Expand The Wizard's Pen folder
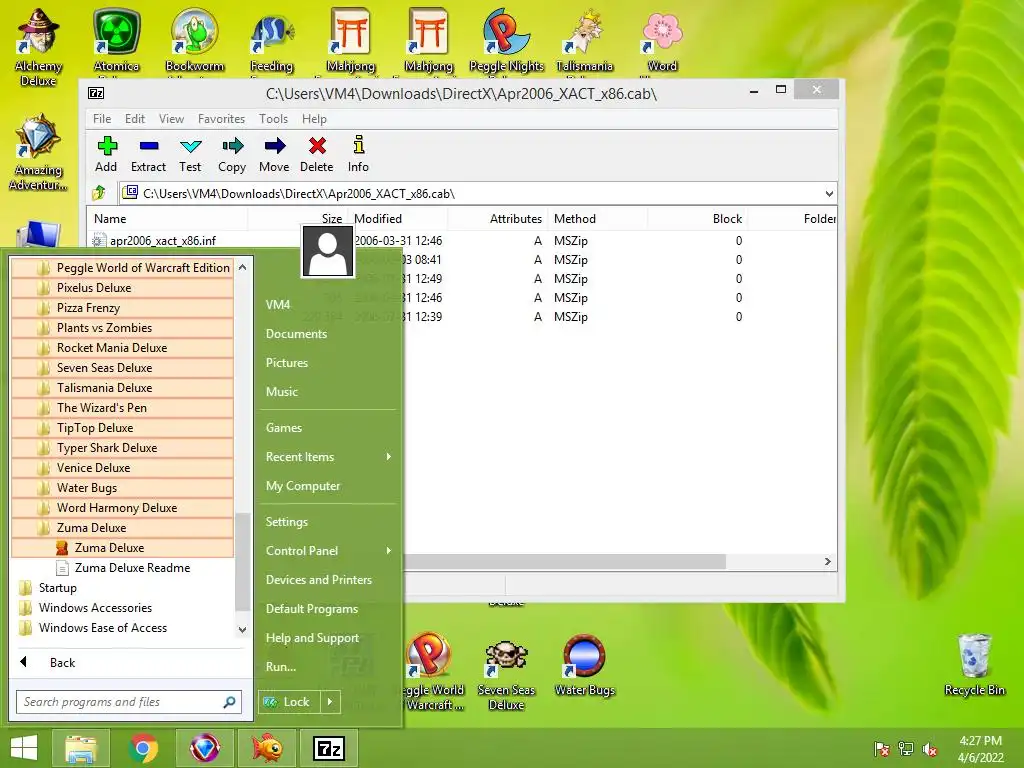1024x768 pixels. tap(123, 408)
